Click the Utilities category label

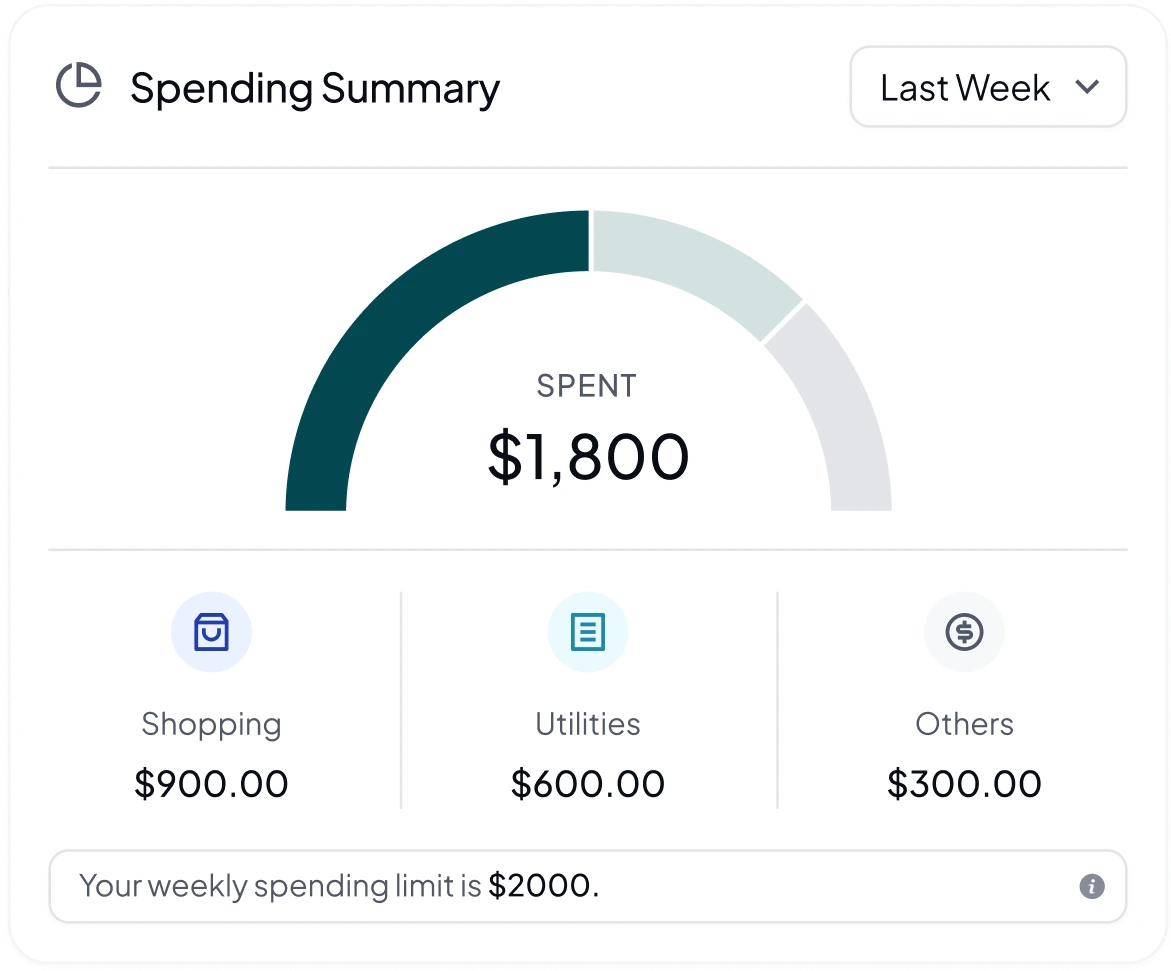588,725
